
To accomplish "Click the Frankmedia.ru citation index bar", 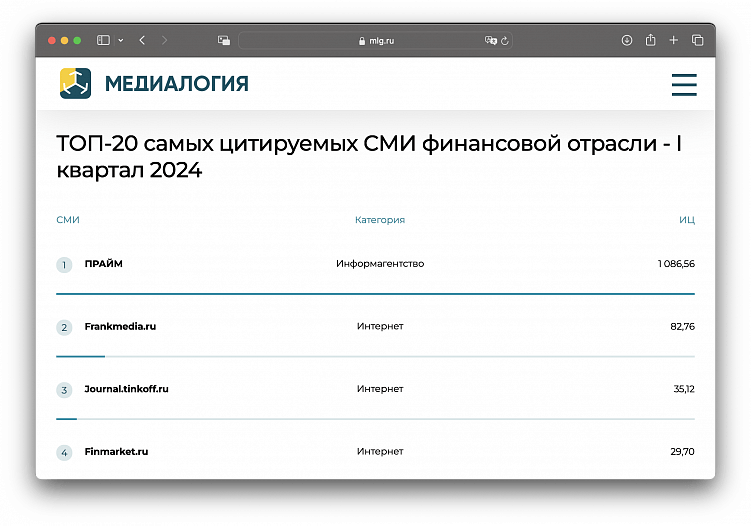I will 376,356.
